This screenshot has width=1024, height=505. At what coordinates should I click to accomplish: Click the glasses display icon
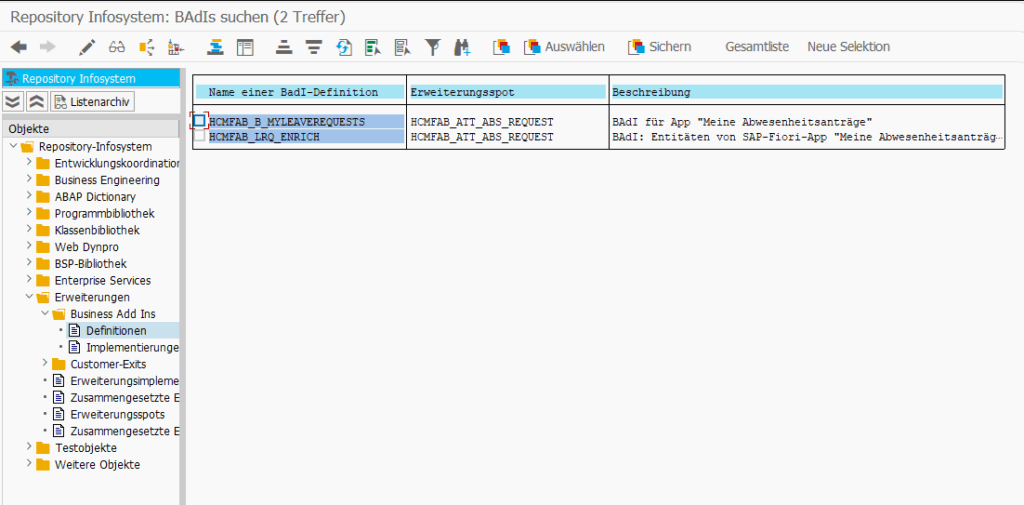coord(117,47)
